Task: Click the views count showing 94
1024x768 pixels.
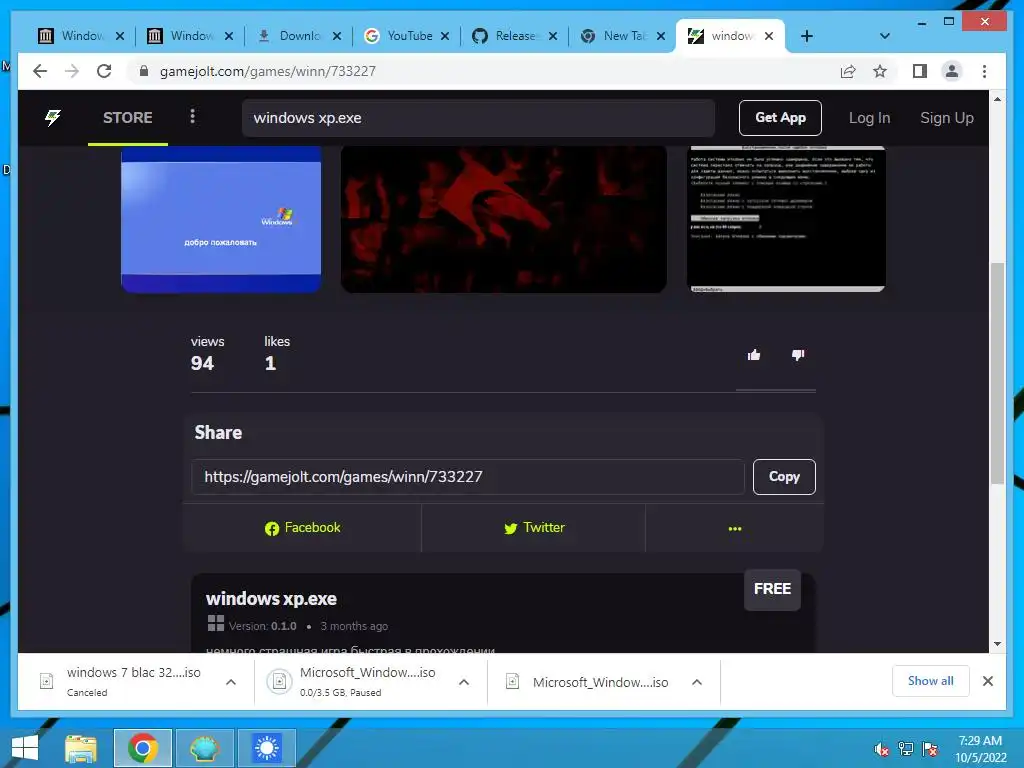Action: [x=202, y=363]
